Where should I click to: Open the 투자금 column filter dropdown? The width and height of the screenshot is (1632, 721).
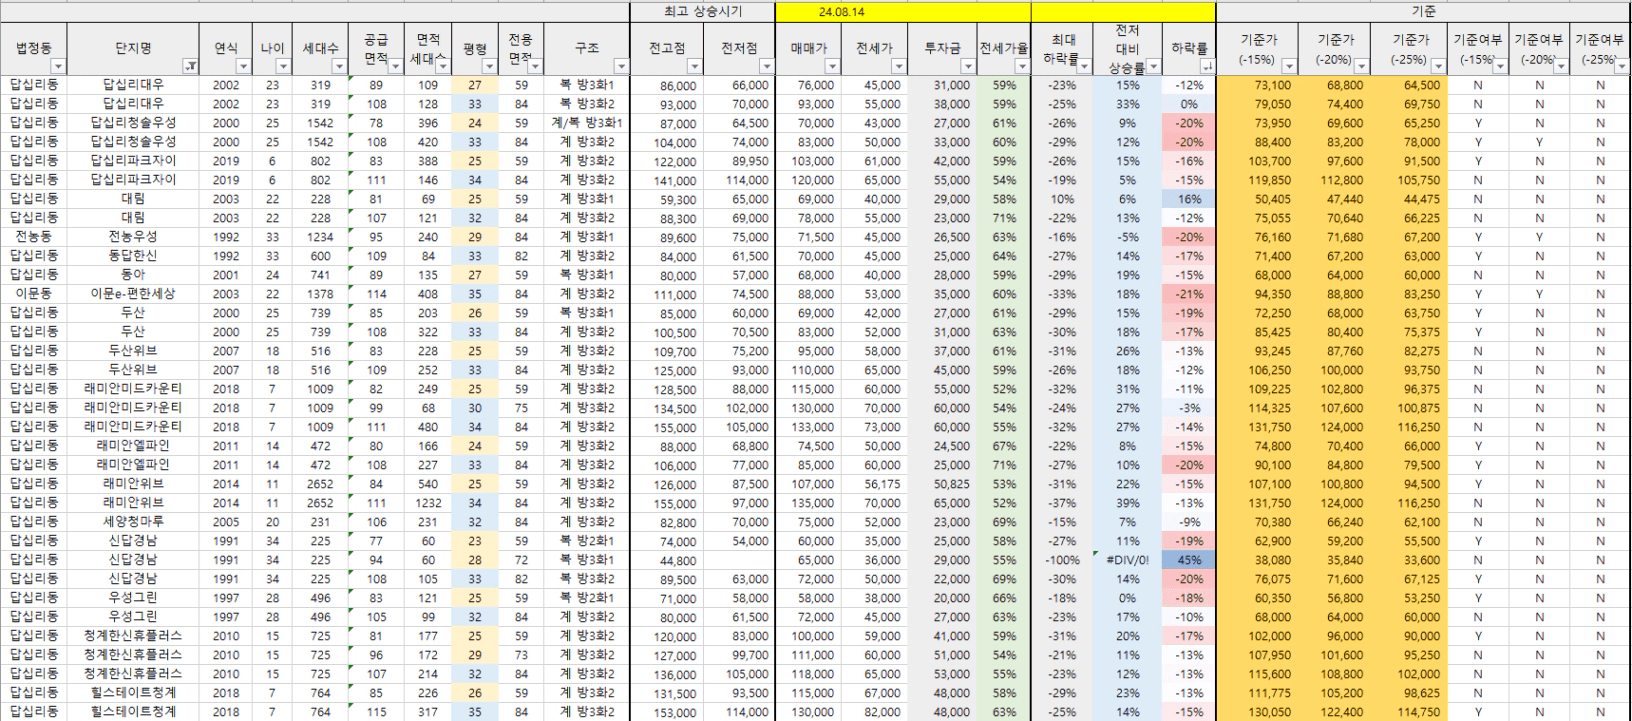pos(967,67)
